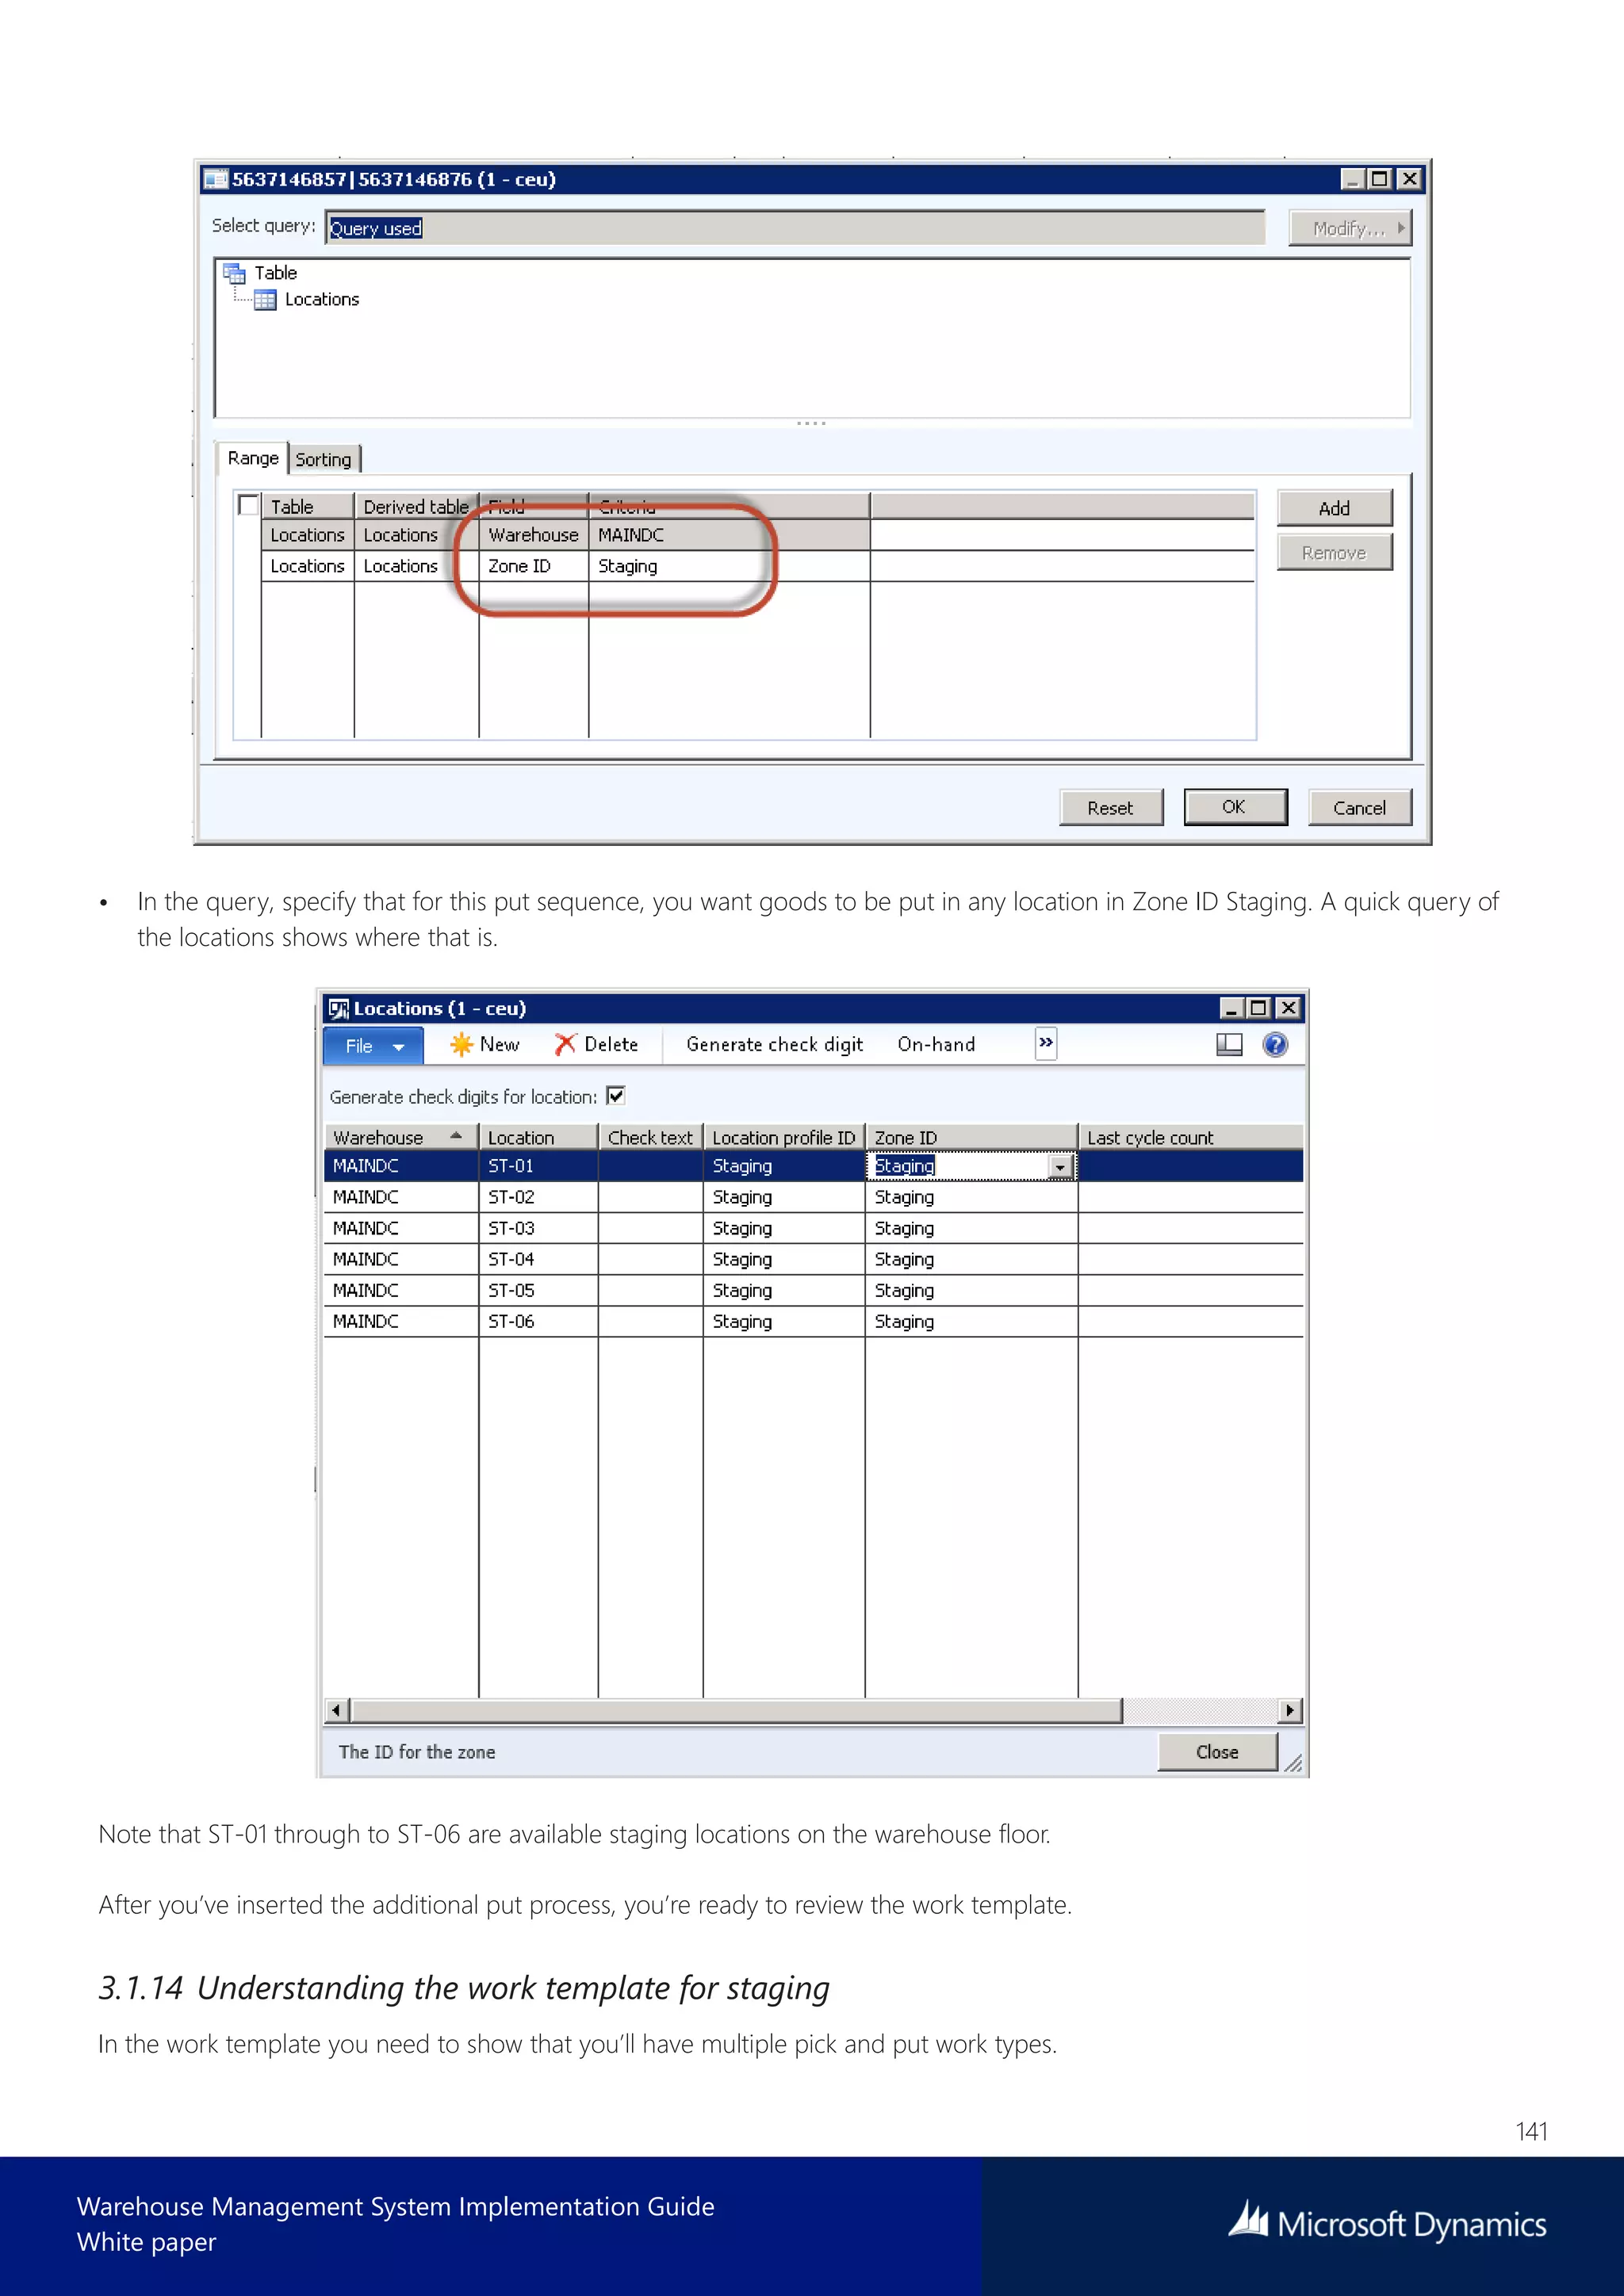Click the Location profile ID column header

783,1137
